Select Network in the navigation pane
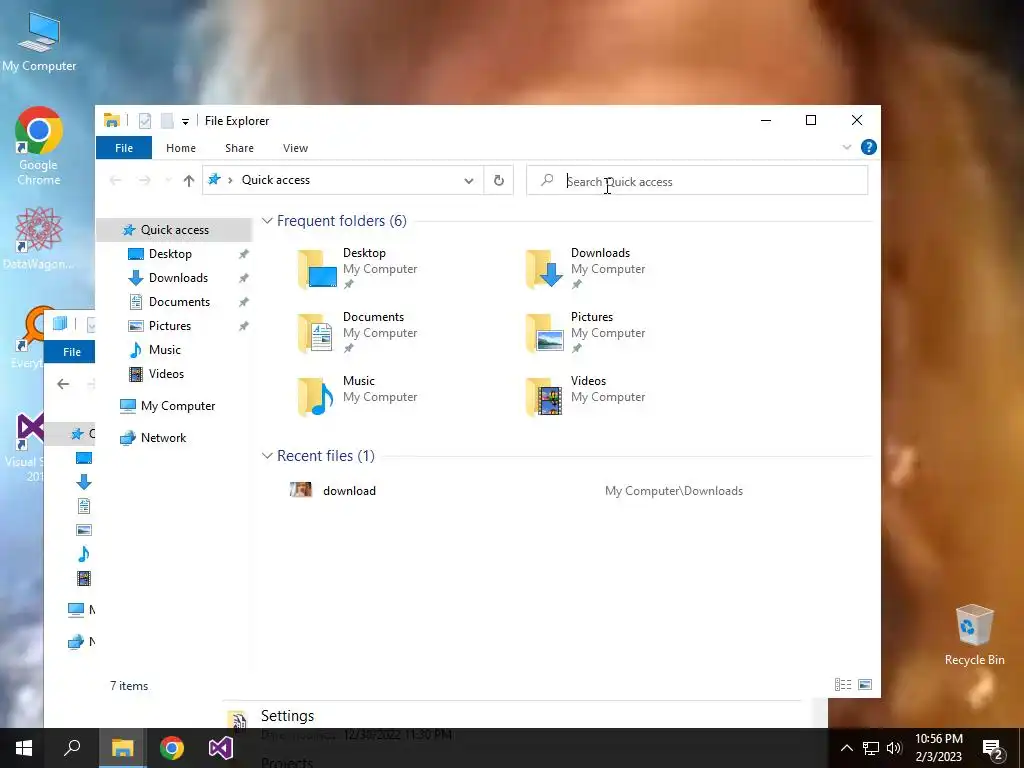 (x=163, y=438)
